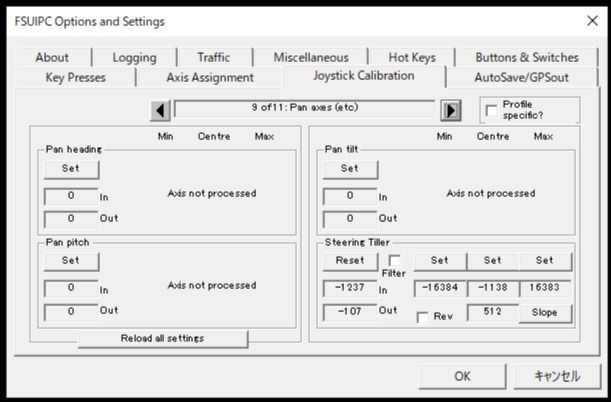Click Reset in Steering Tiller group
611x402 pixels.
tap(350, 261)
